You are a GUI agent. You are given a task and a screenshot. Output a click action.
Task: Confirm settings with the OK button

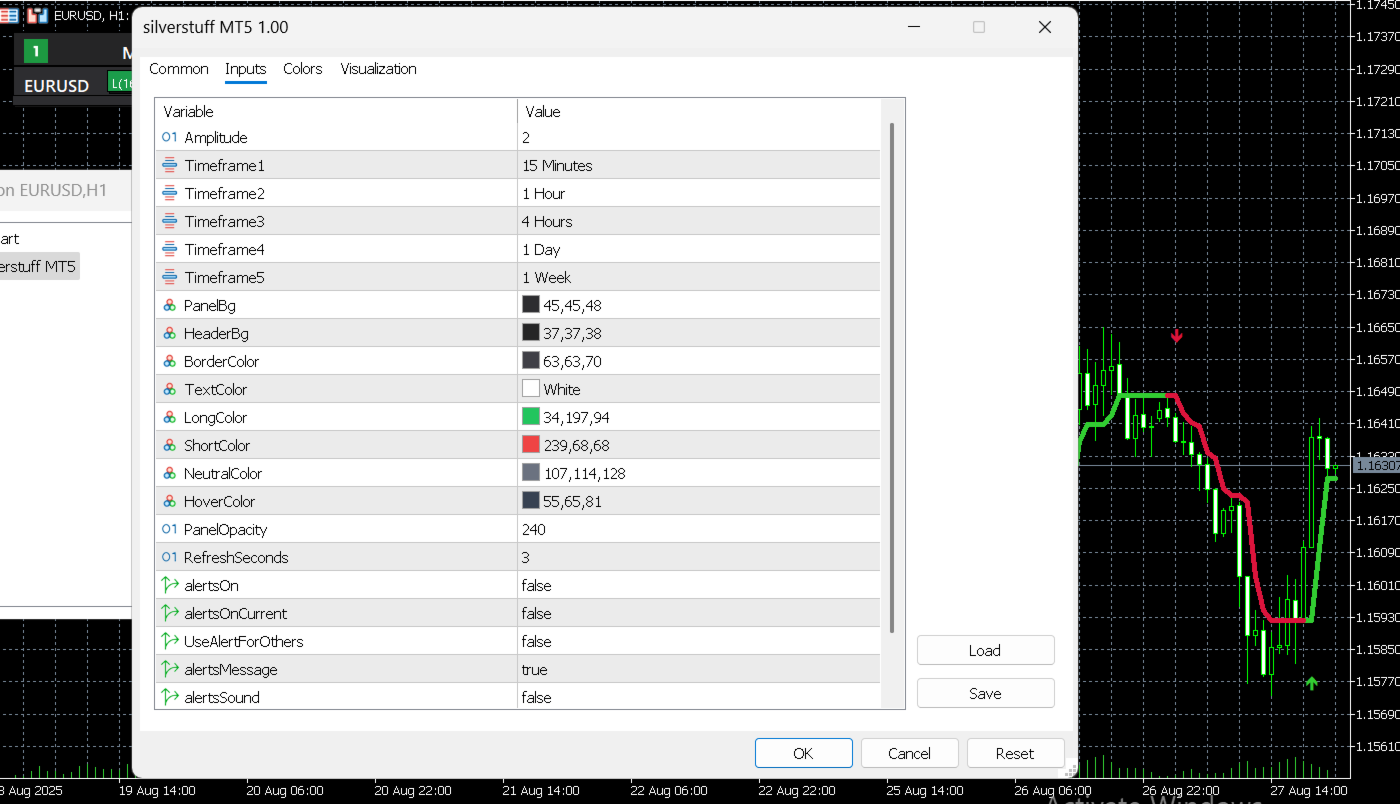pyautogui.click(x=804, y=753)
